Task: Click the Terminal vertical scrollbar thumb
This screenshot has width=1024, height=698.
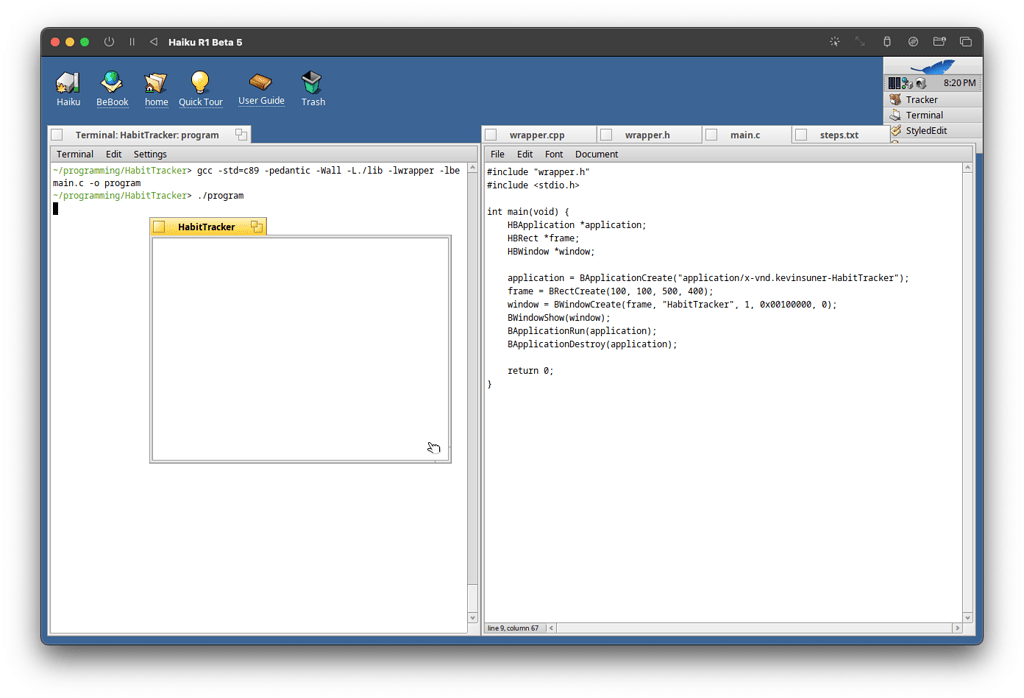Action: 473,598
